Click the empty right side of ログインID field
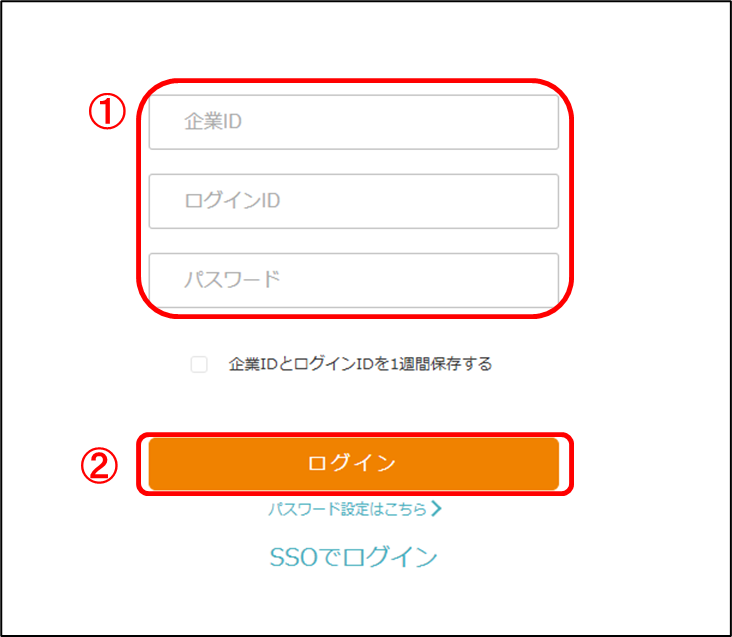This screenshot has height=637, width=732. click(467, 202)
